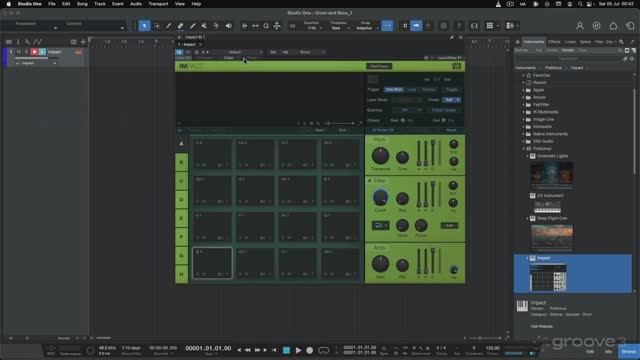Screen dimensions: 640x360
Task: Toggle Record arm on Impact track
Action: click(34, 52)
